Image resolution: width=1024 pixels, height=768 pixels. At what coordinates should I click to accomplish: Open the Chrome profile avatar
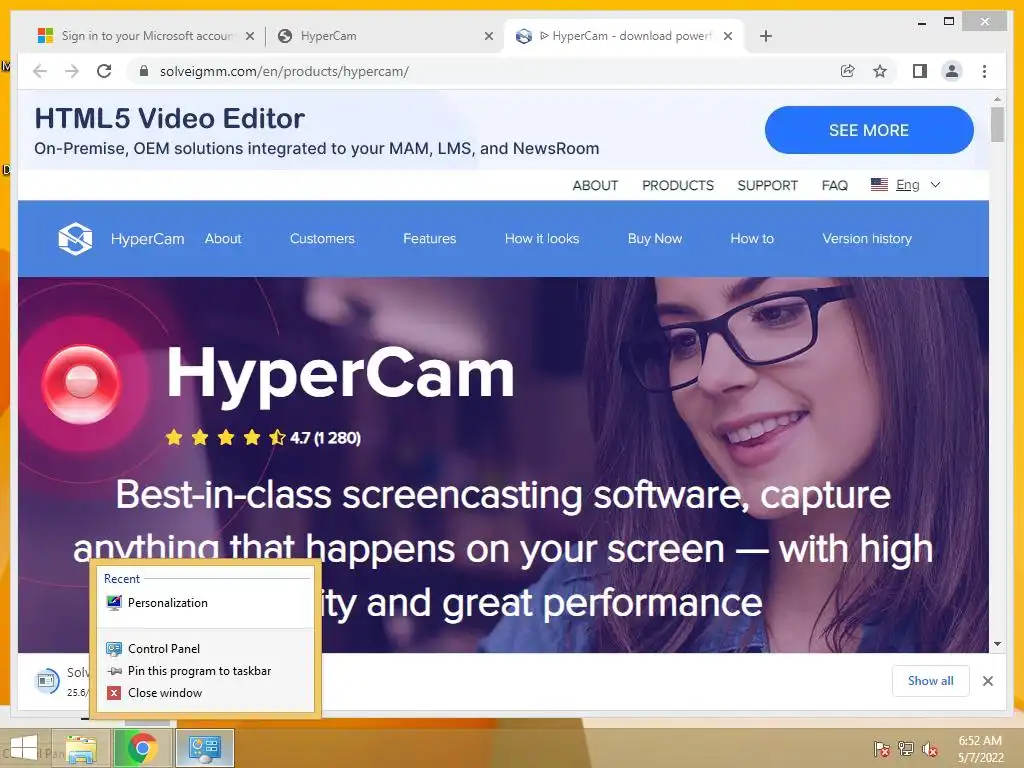952,71
